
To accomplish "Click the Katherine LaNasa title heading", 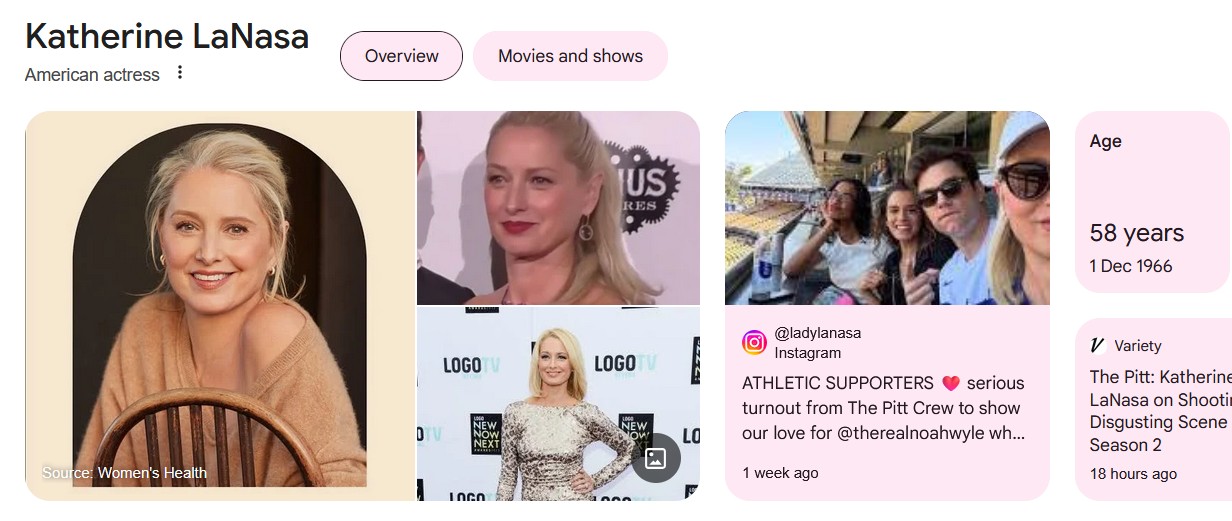I will pyautogui.click(x=167, y=37).
